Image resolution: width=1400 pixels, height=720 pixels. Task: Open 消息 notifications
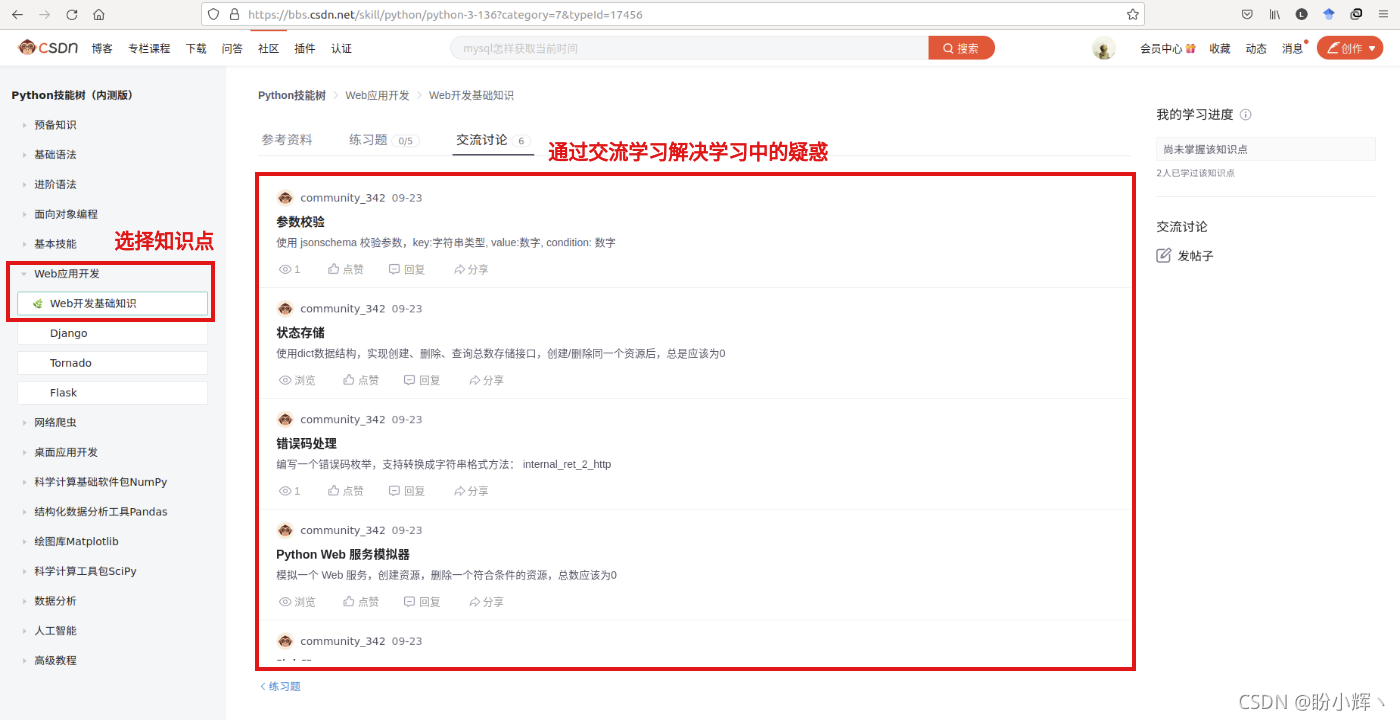click(1293, 48)
